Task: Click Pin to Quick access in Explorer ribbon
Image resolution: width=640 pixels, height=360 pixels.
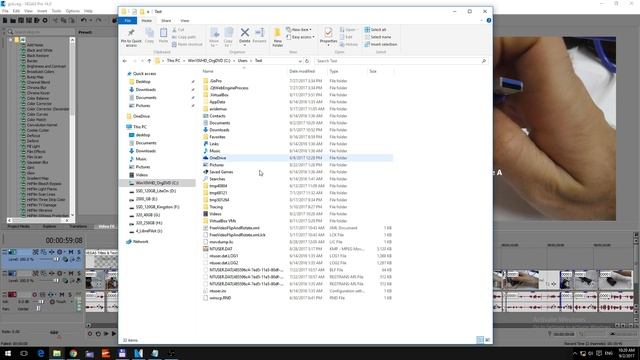Action: coord(131,37)
